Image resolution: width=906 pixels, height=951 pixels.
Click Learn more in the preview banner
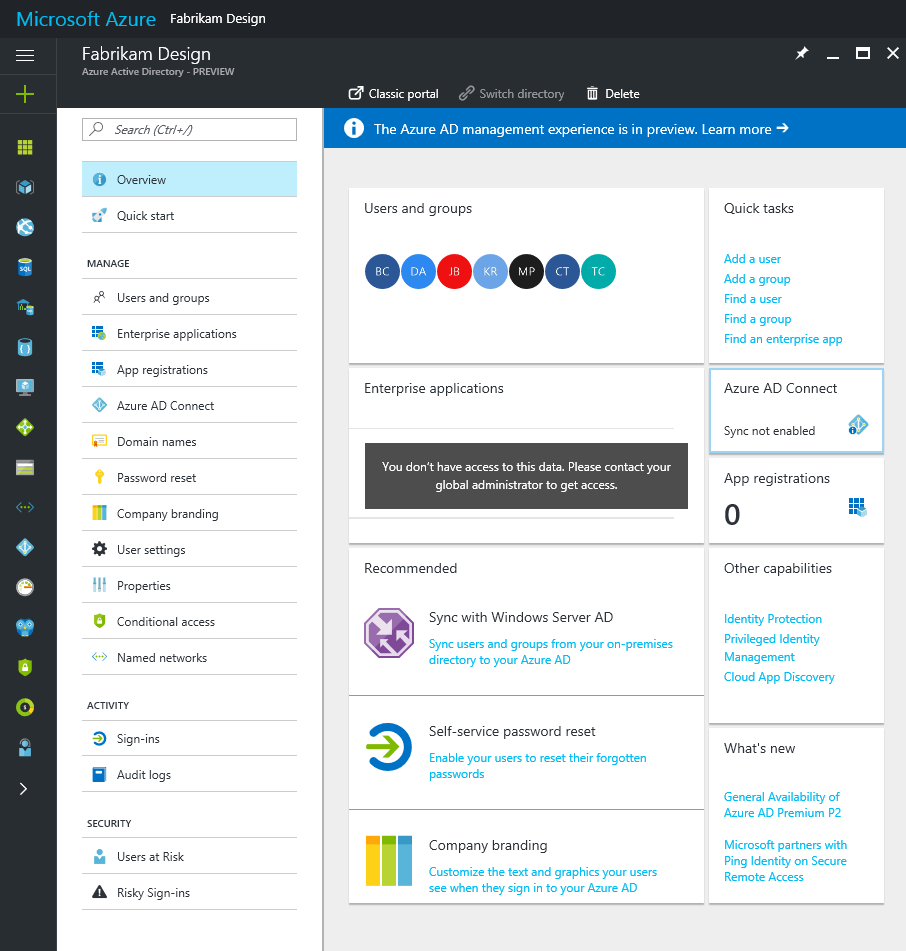click(745, 129)
